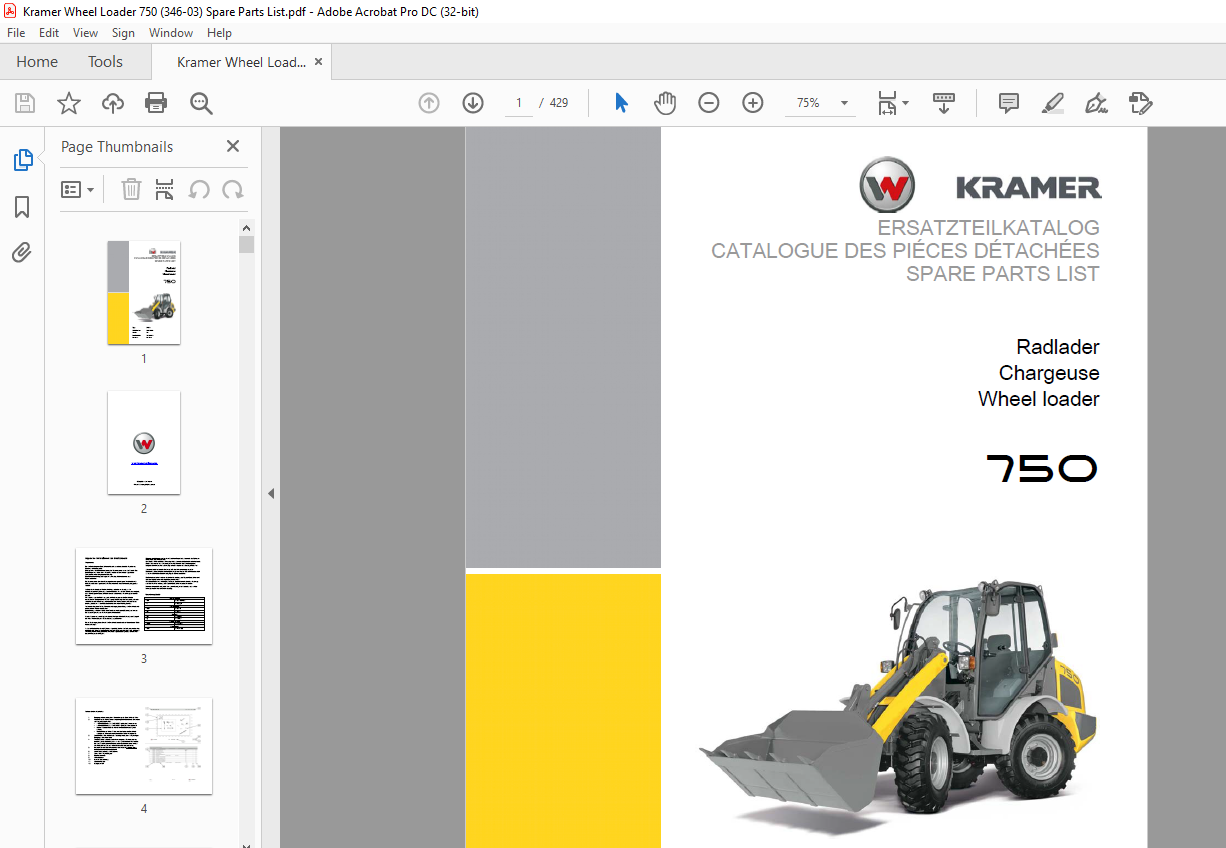Click the scrolling mode keyboard icon
Viewport: 1226px width, 848px height.
[944, 103]
